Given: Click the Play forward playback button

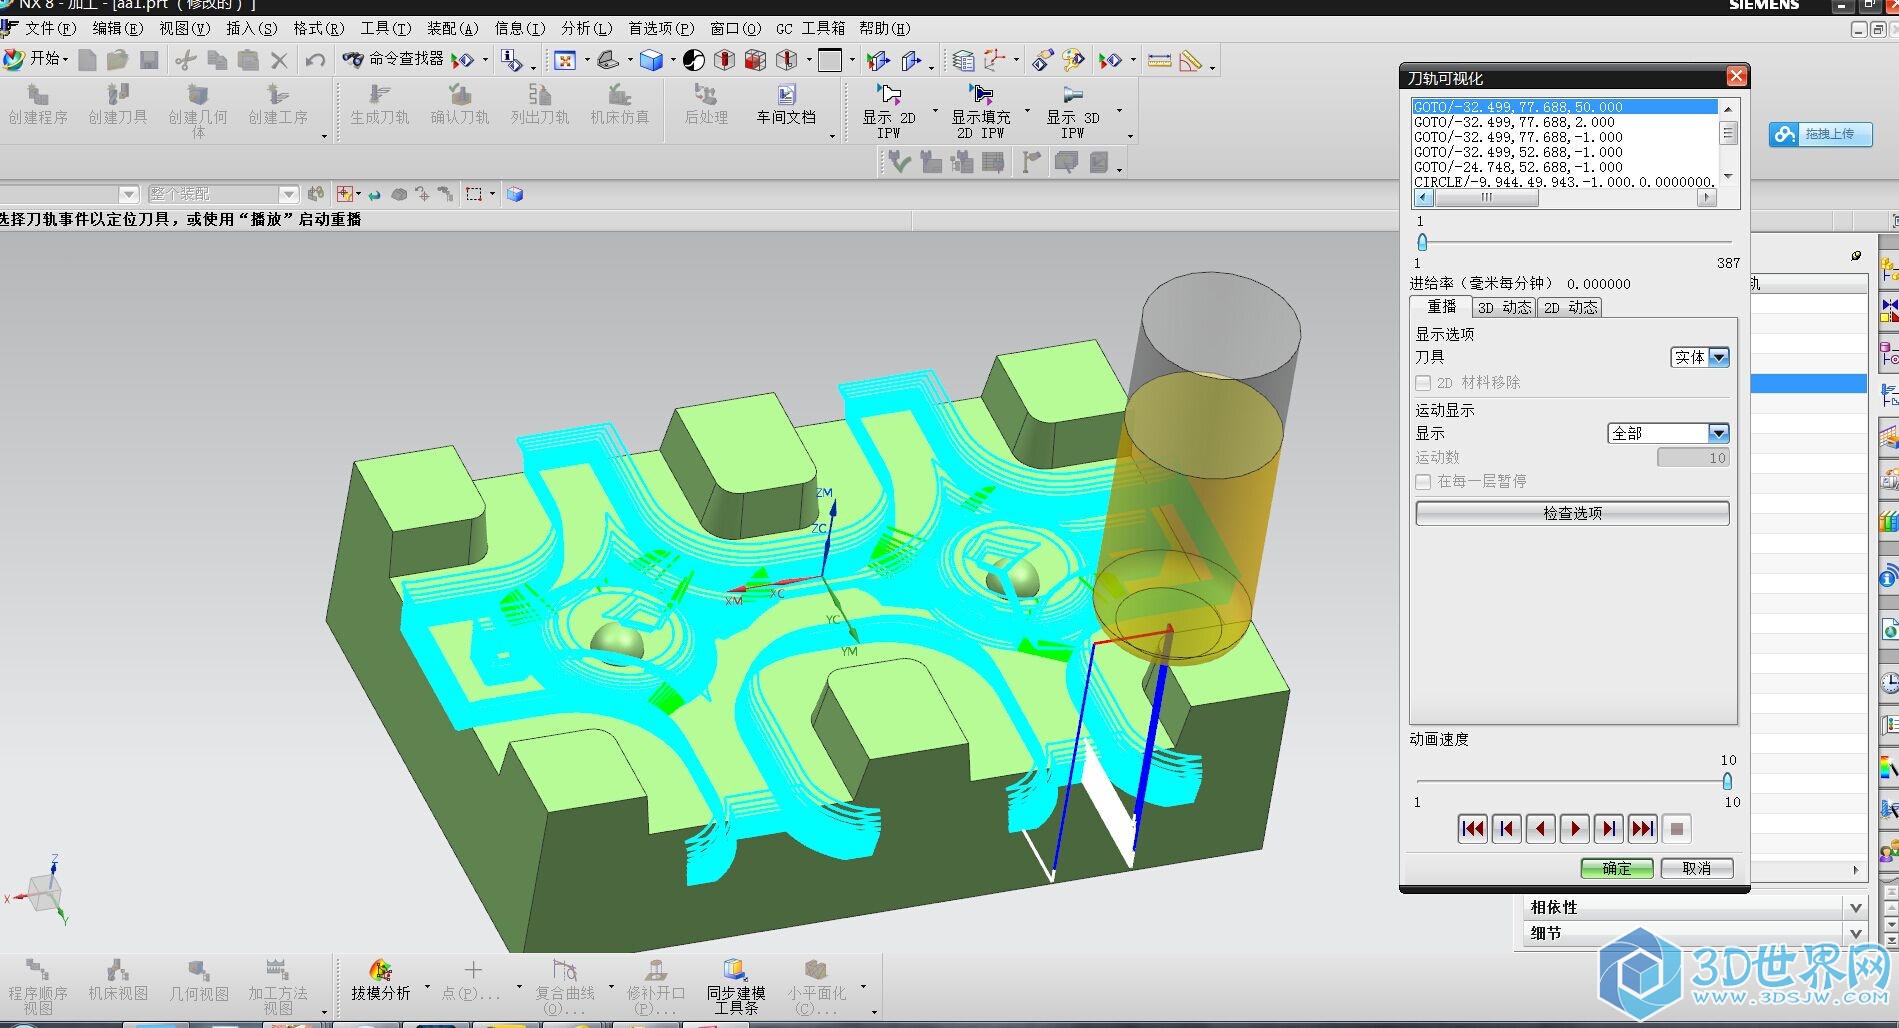Looking at the screenshot, I should click(1575, 829).
